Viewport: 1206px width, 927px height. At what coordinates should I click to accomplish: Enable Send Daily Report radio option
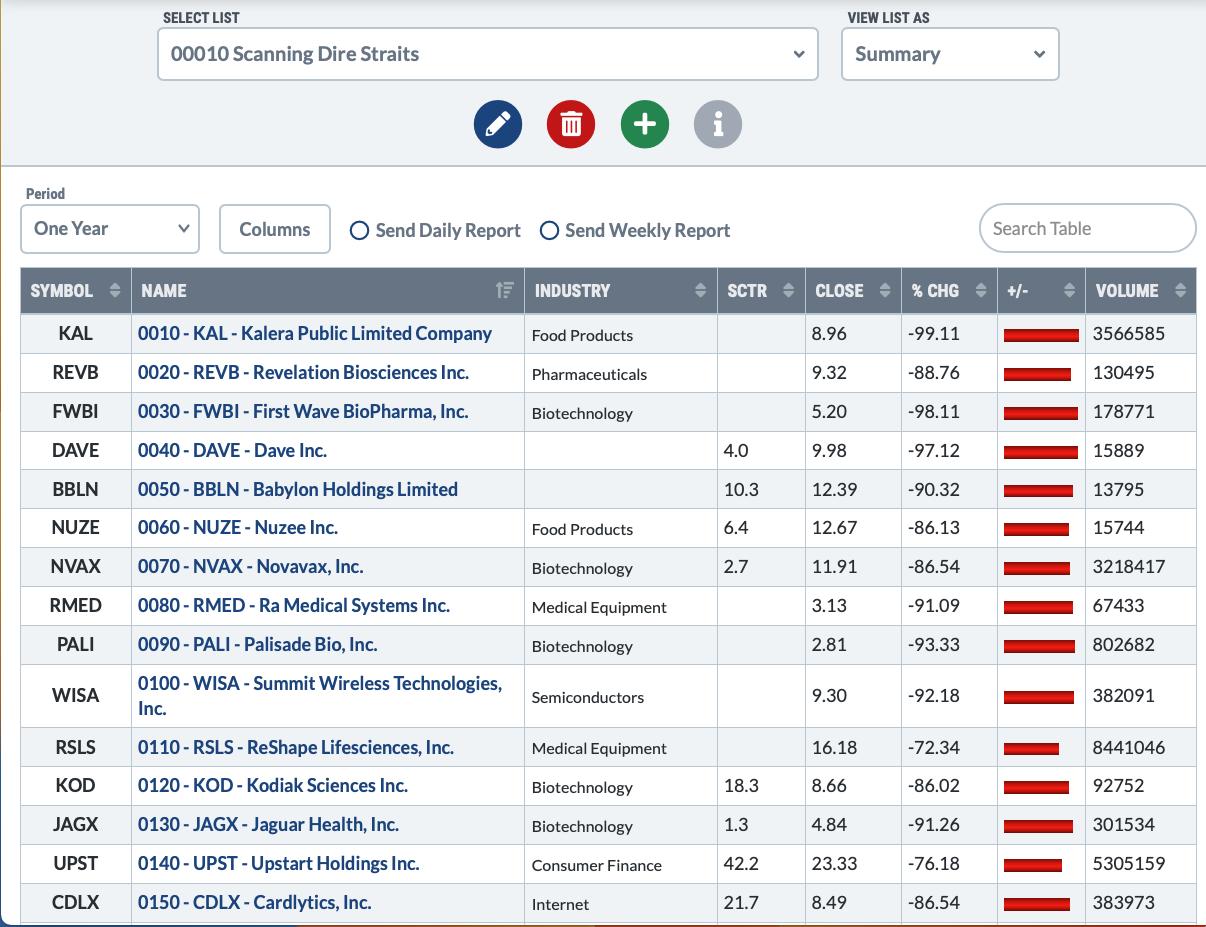pos(359,231)
